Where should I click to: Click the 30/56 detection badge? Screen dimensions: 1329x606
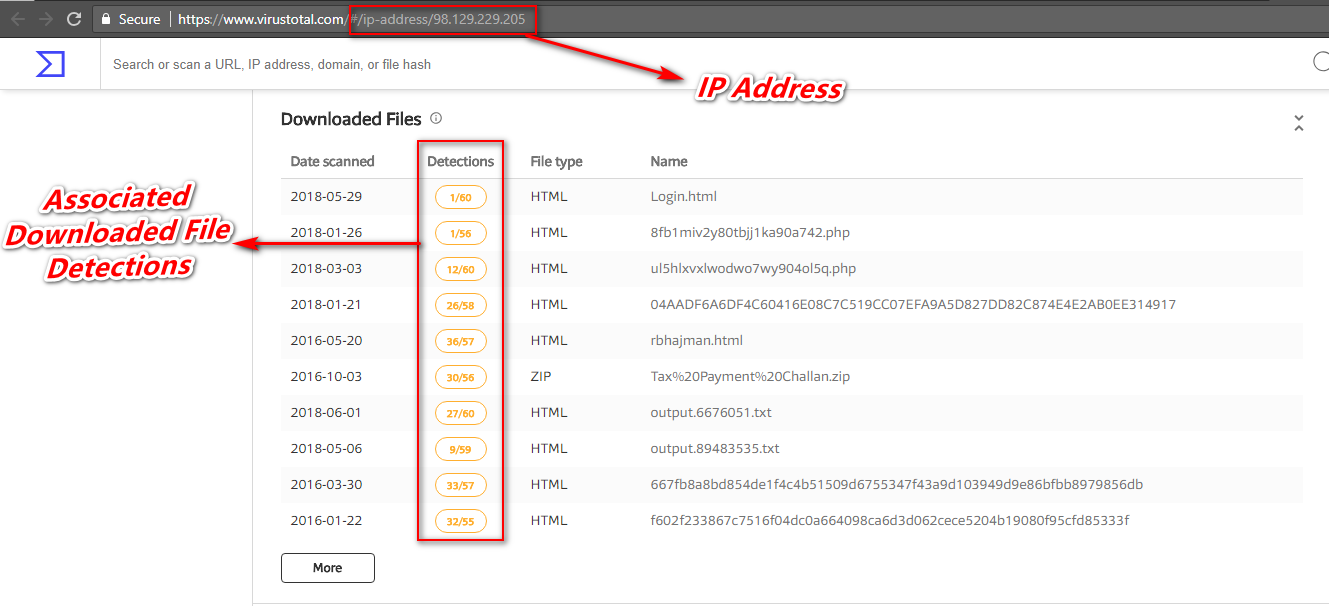tap(460, 378)
